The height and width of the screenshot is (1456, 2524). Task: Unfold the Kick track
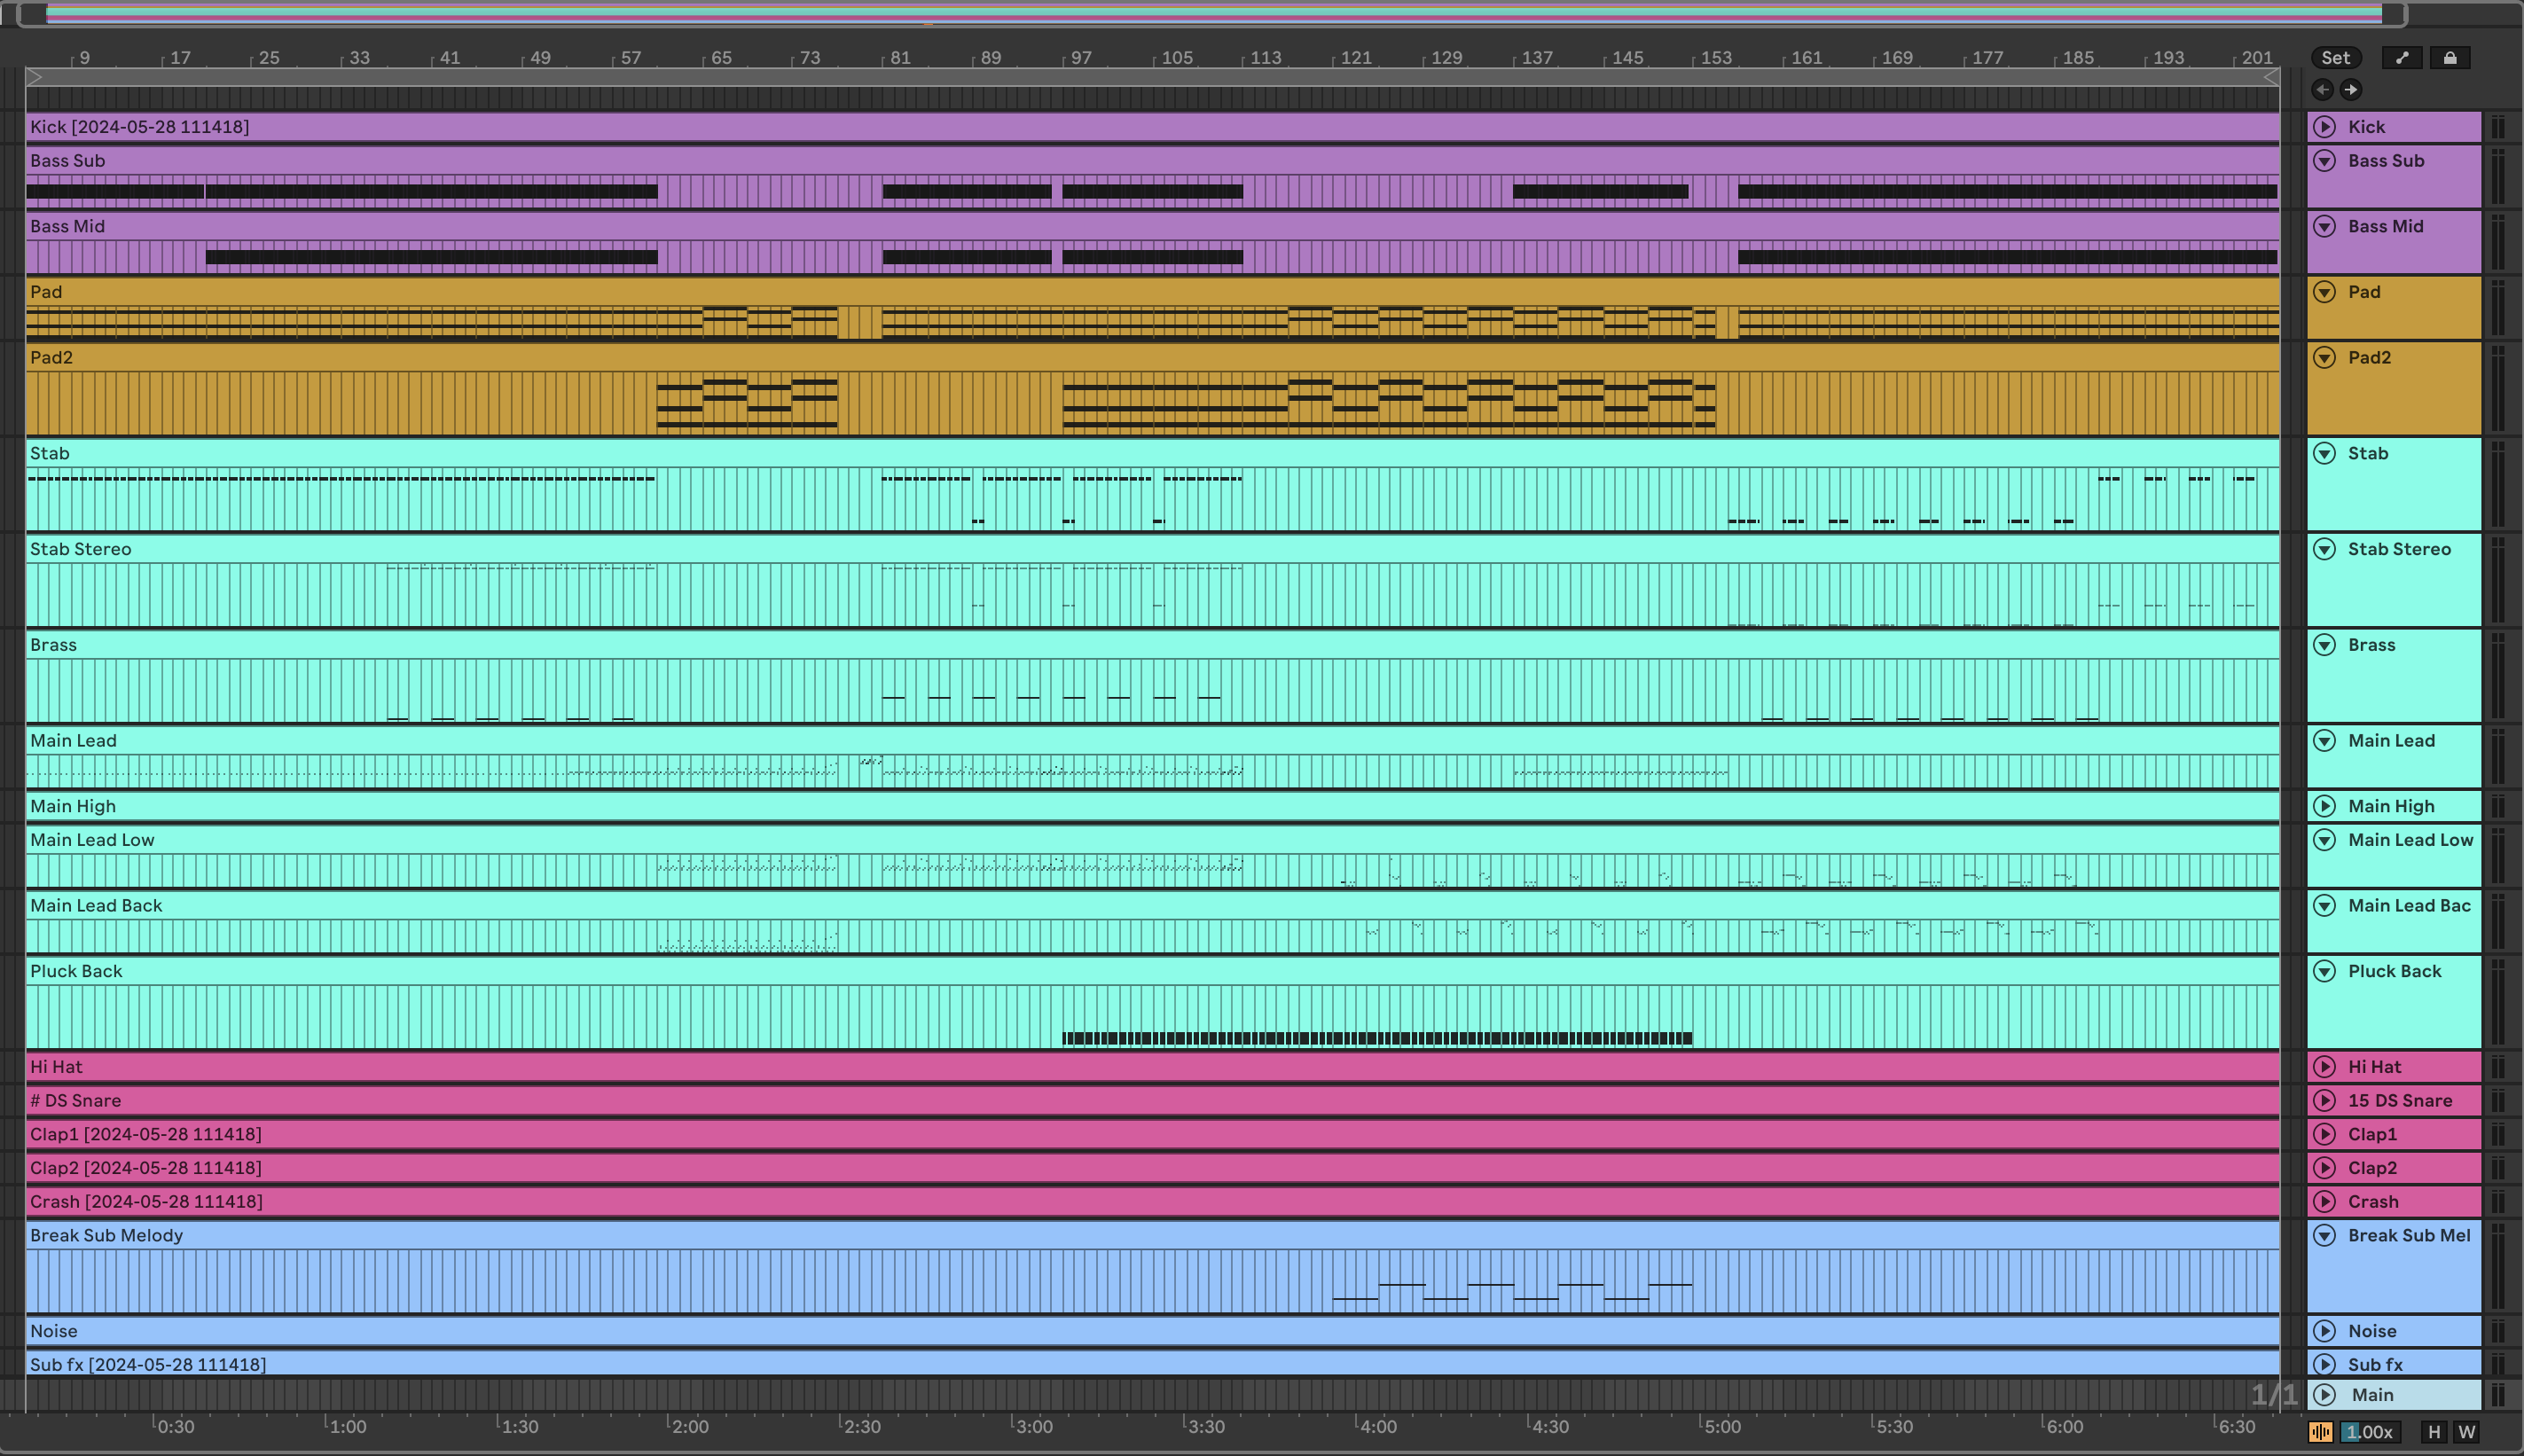[x=2325, y=127]
